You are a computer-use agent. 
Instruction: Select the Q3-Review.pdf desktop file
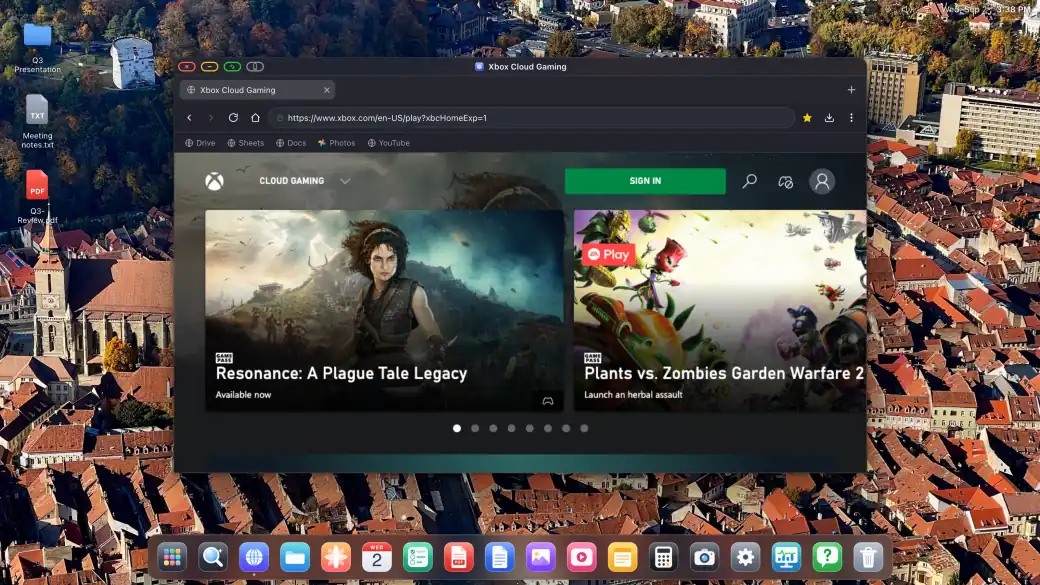tap(37, 197)
